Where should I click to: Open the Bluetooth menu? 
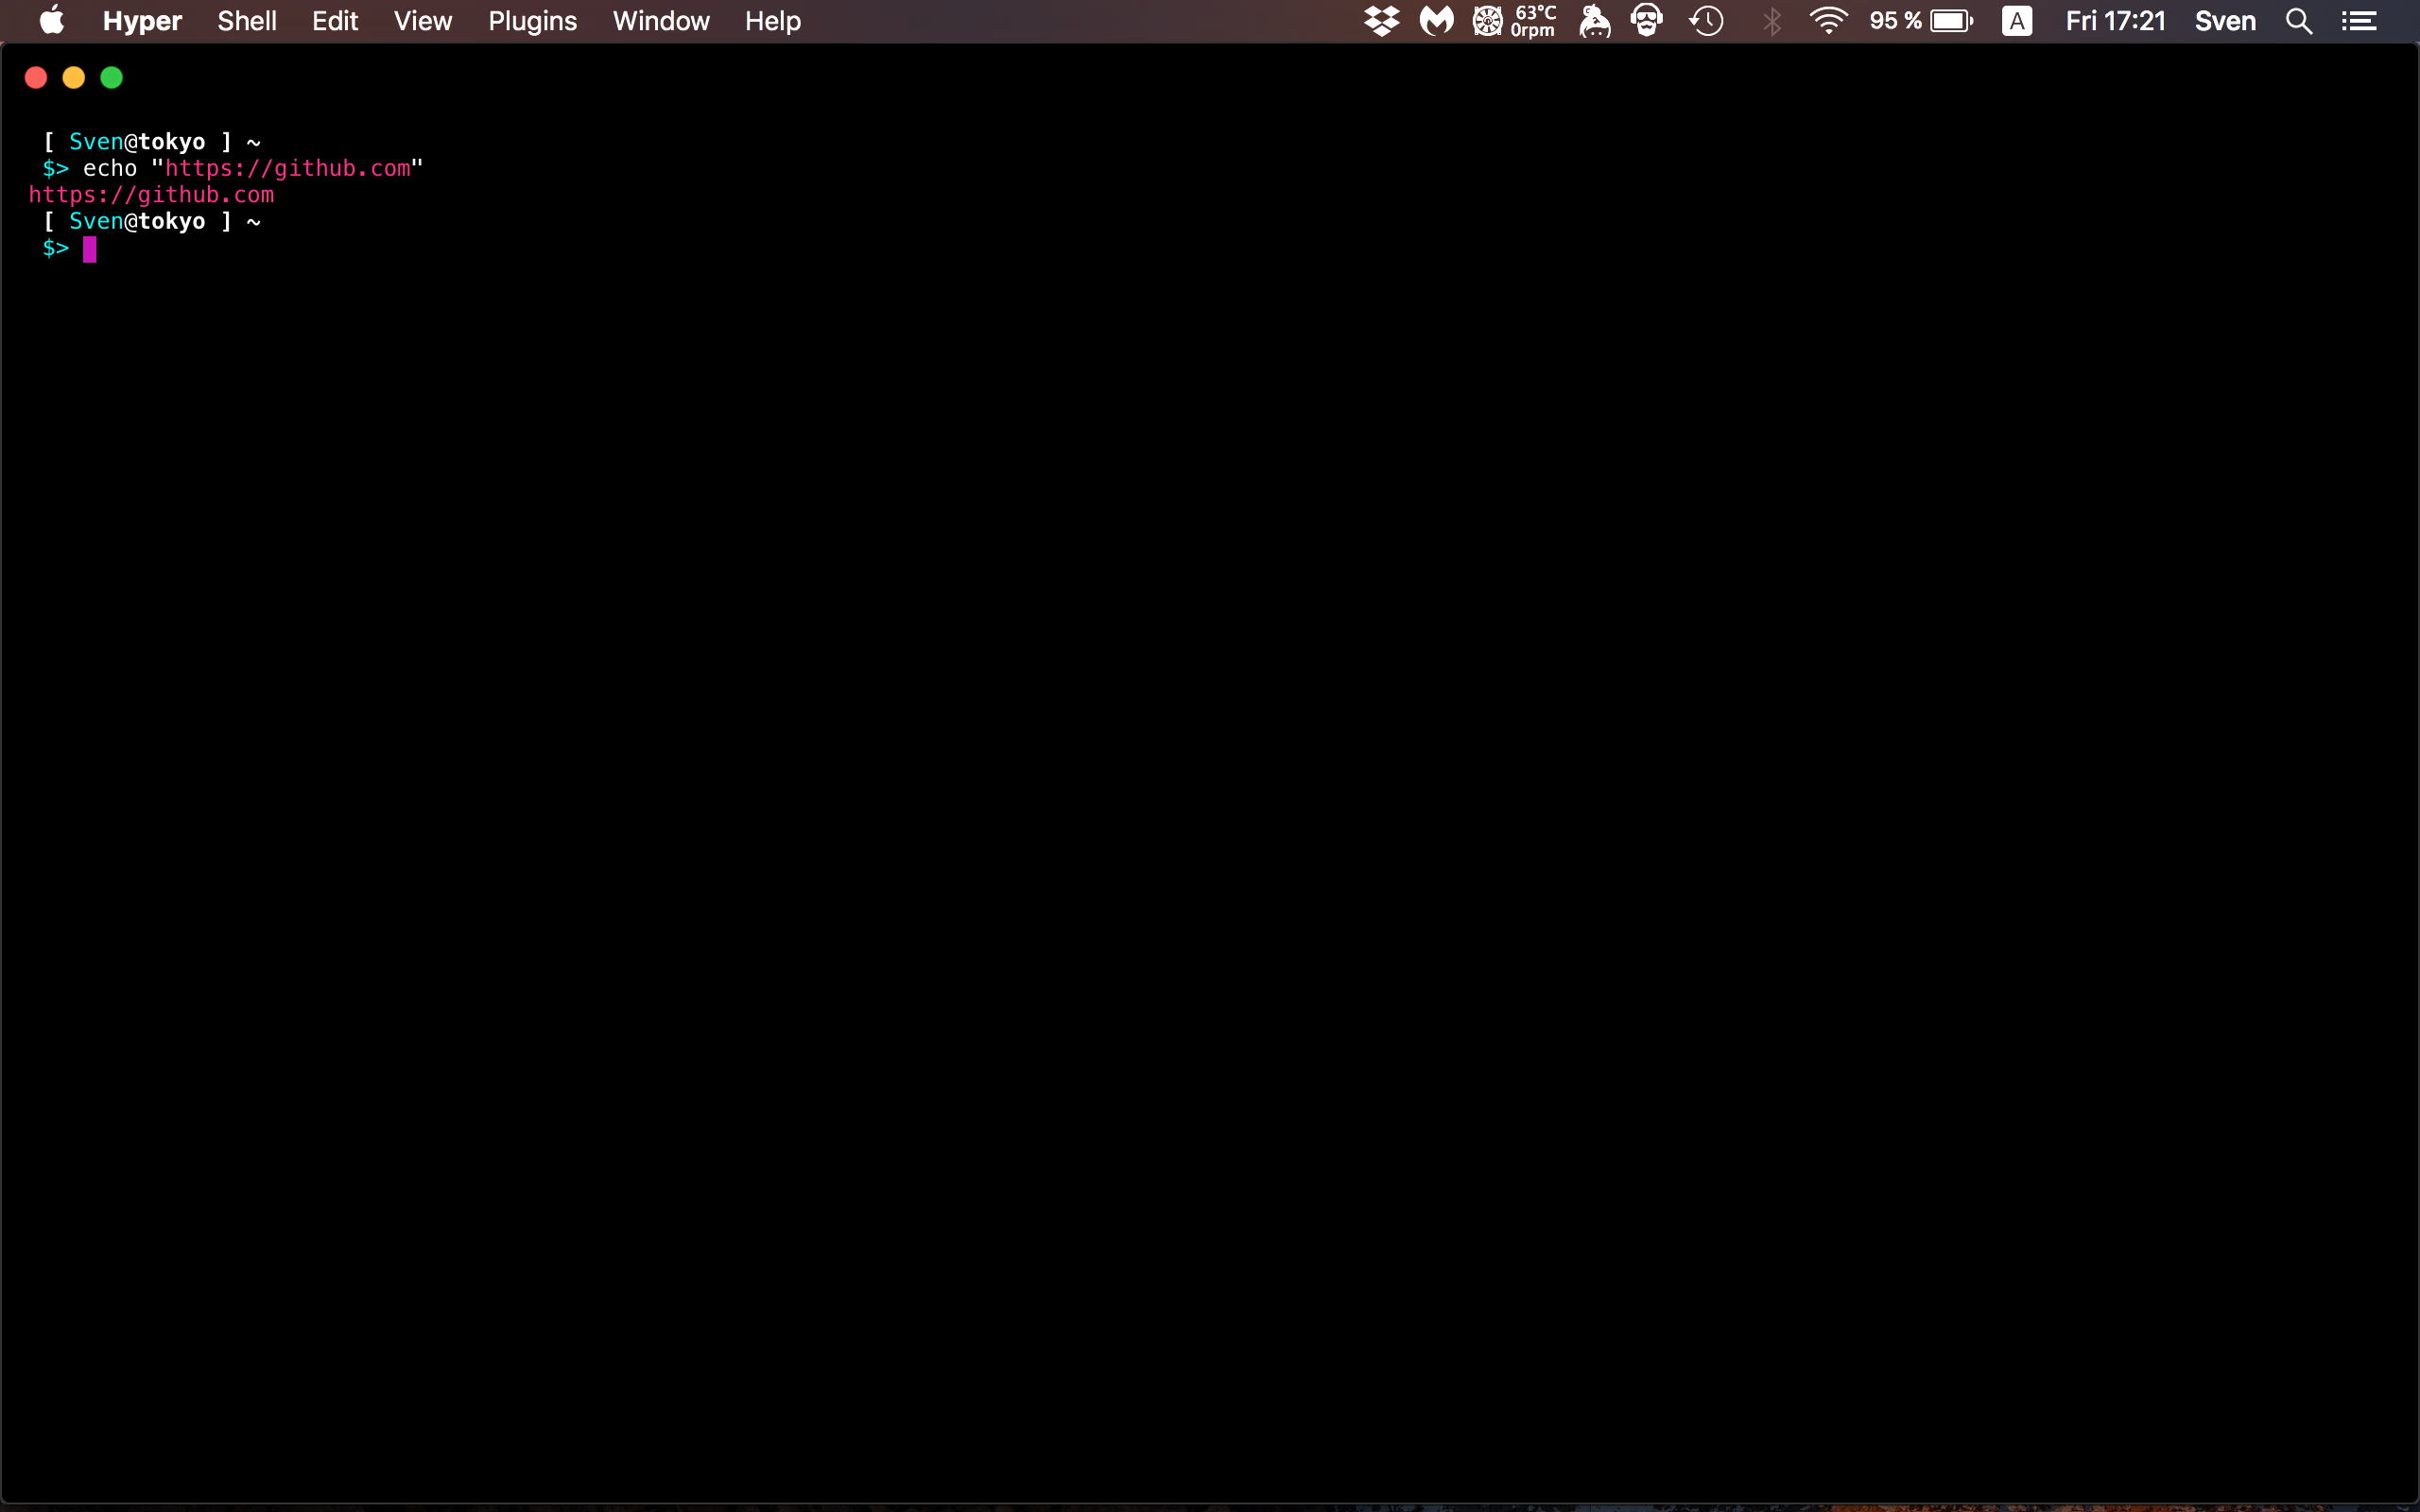(1771, 20)
